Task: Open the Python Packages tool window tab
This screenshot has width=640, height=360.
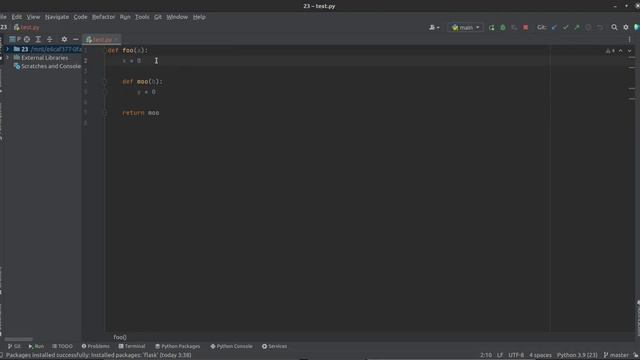Action: coord(178,346)
